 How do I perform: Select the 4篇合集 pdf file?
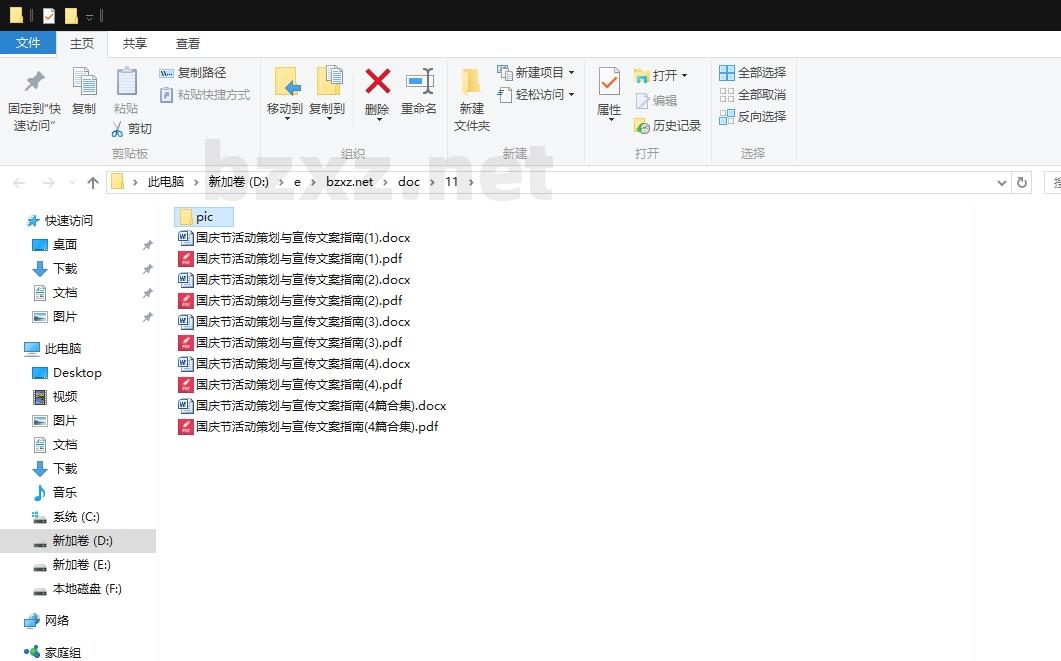click(x=316, y=427)
